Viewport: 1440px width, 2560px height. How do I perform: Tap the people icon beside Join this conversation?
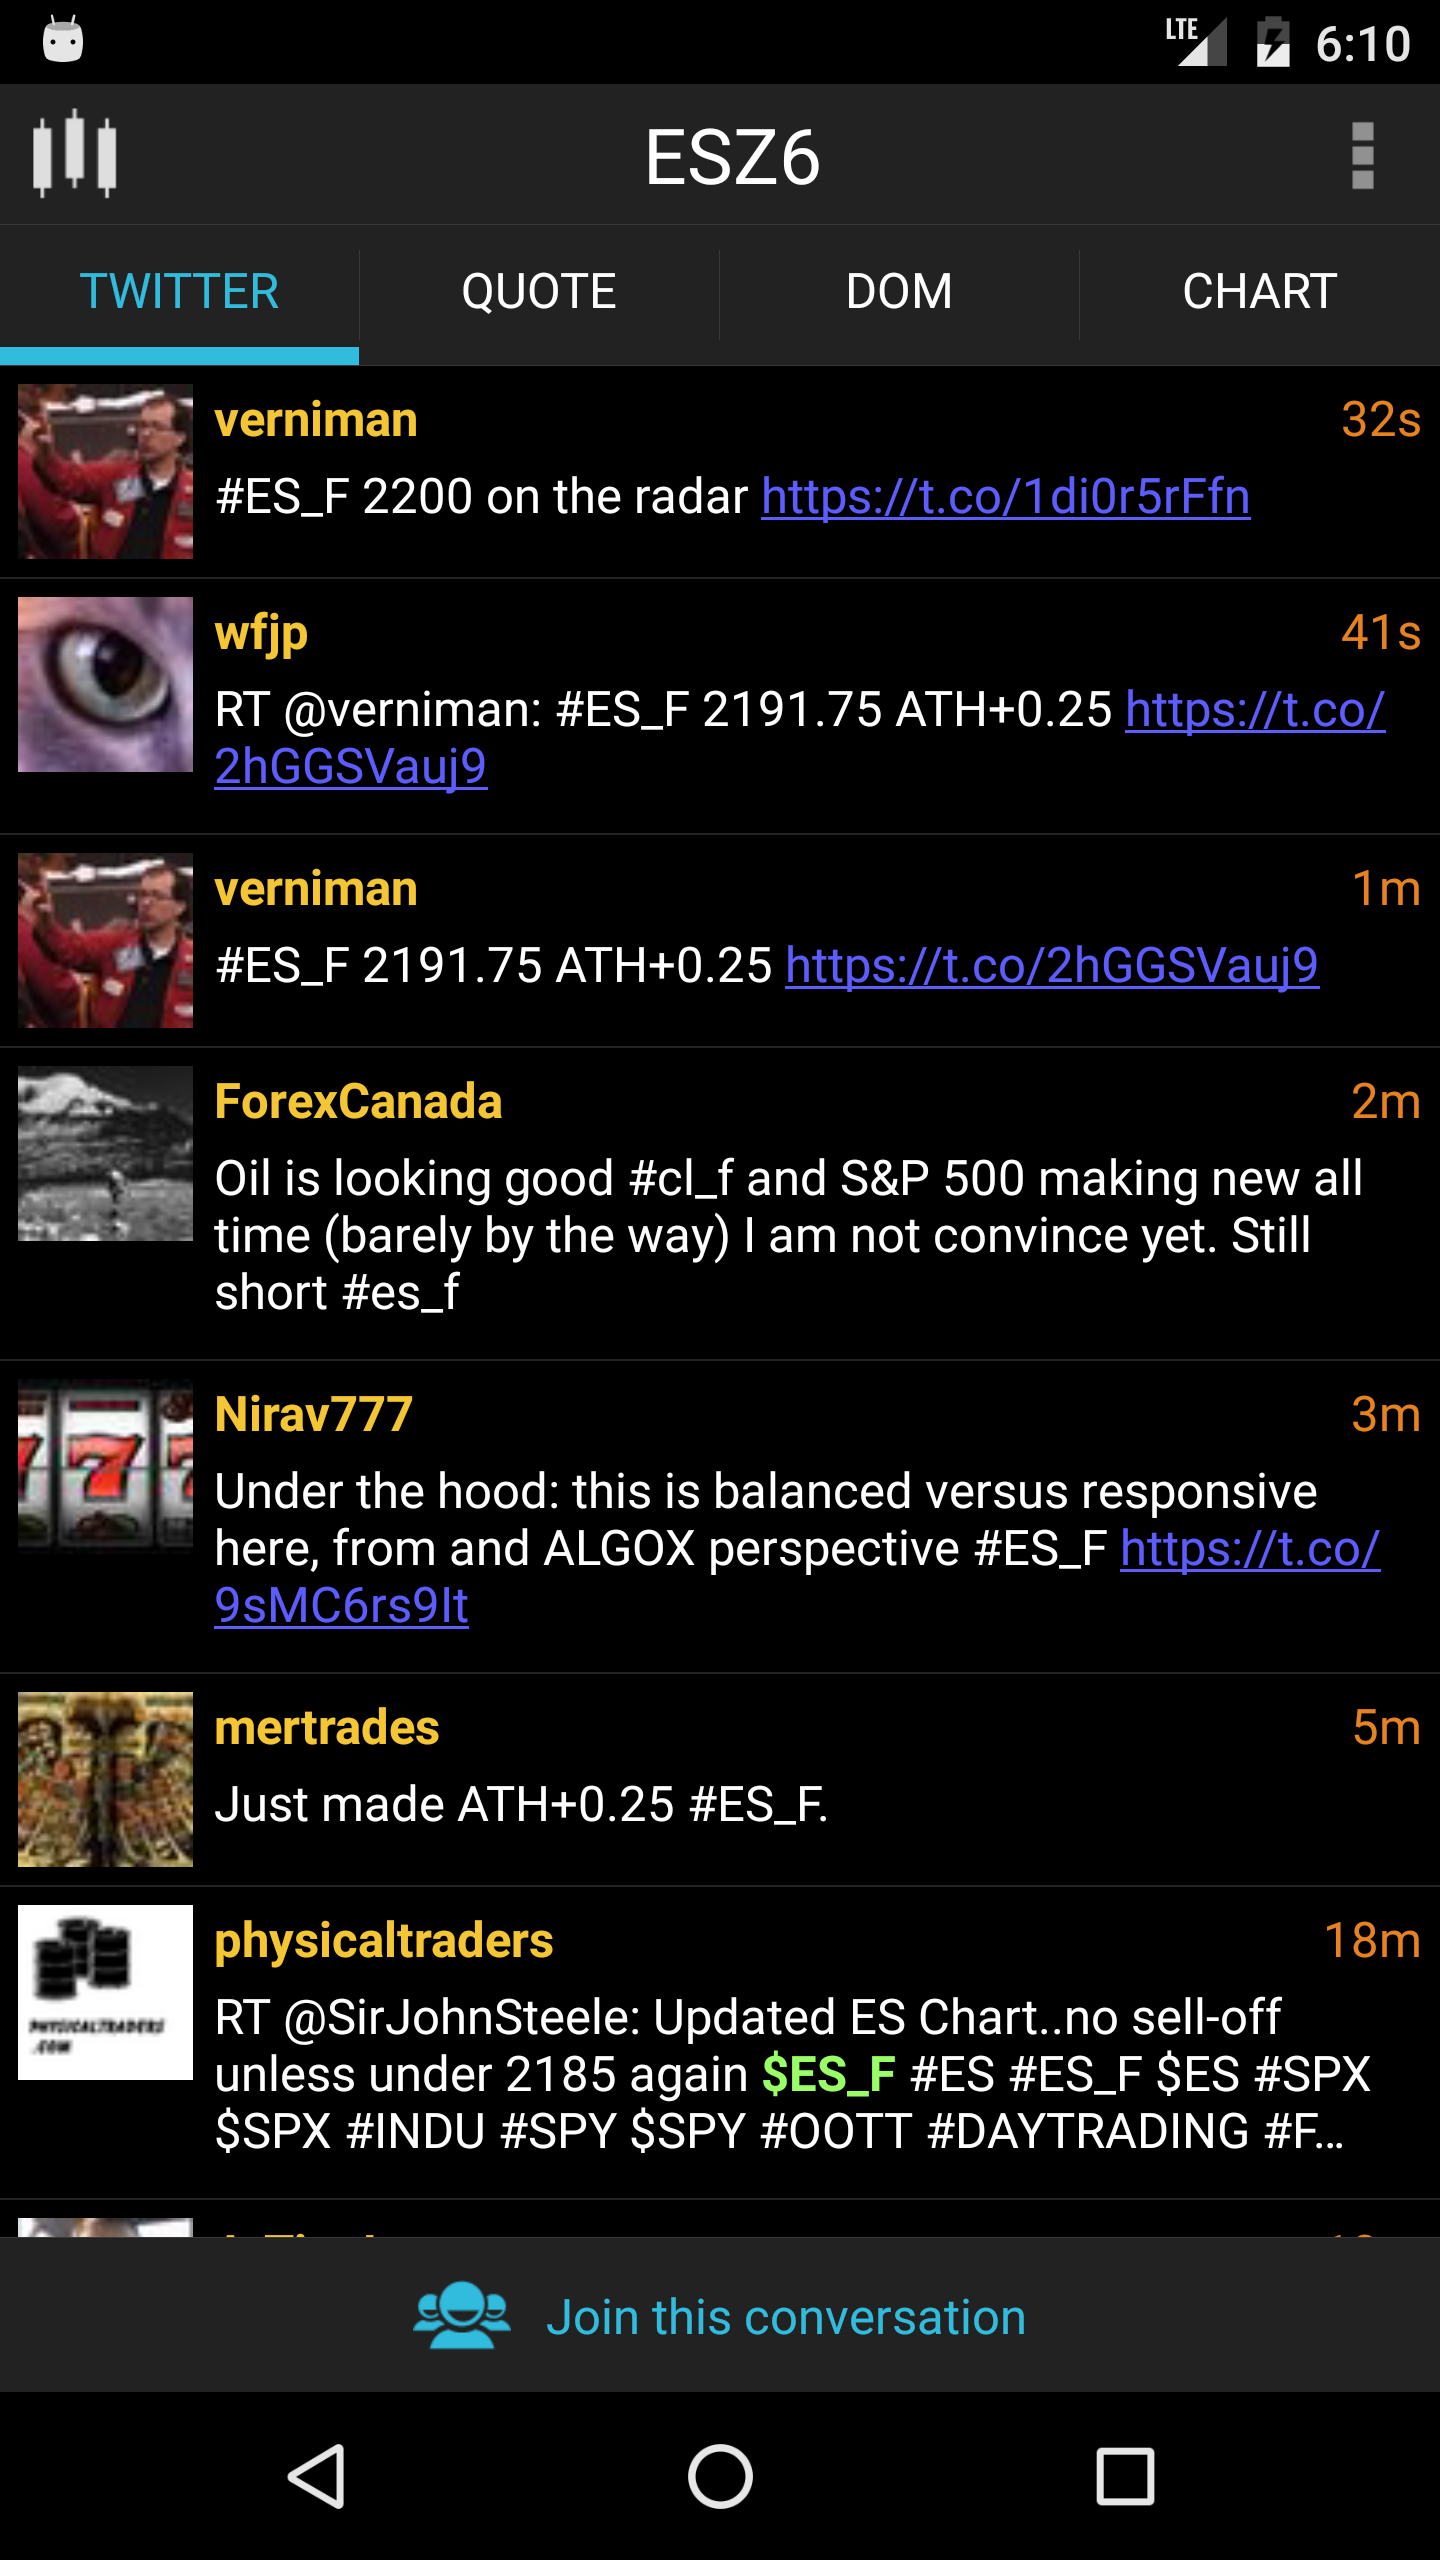pyautogui.click(x=462, y=2316)
